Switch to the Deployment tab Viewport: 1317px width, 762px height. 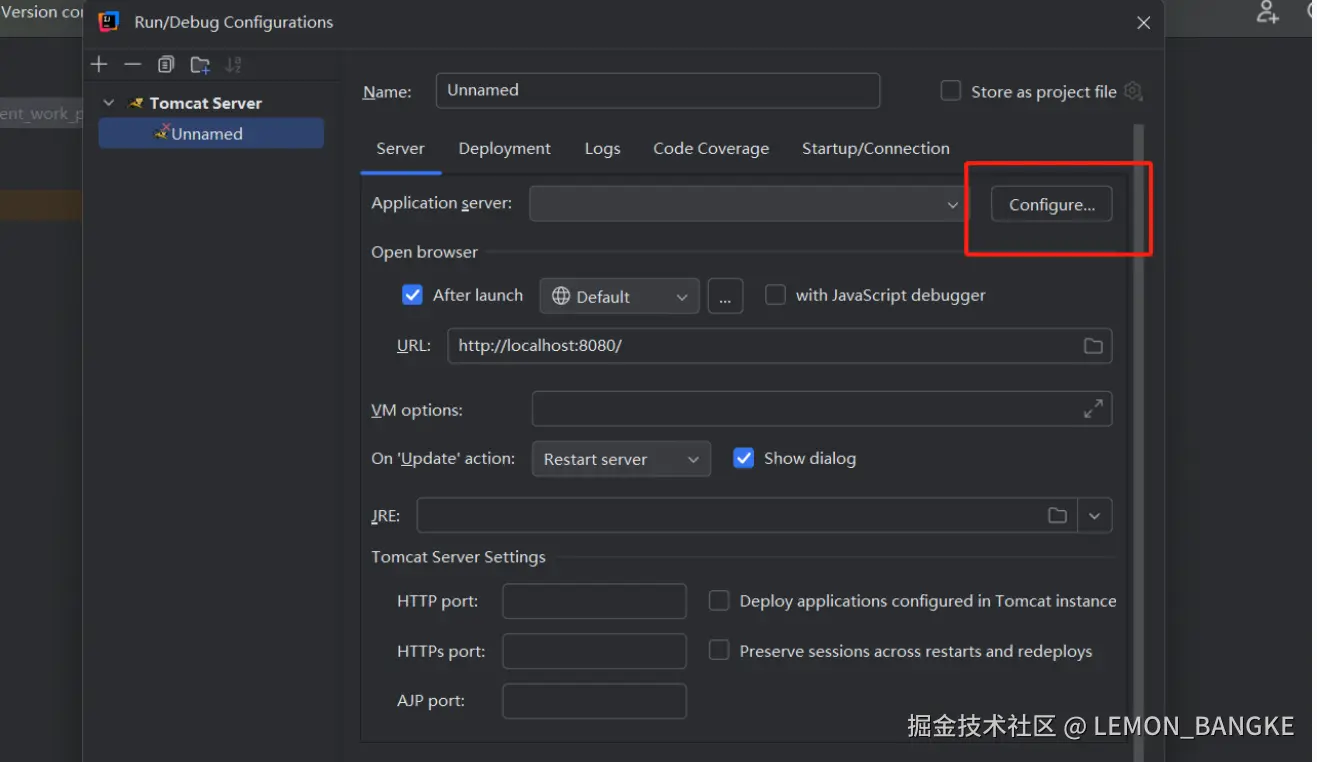coord(504,148)
